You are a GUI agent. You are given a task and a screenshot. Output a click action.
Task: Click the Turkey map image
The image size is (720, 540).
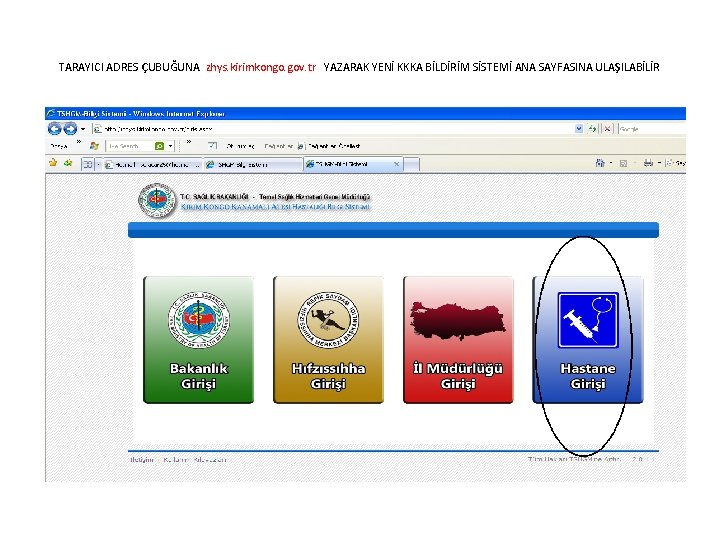click(x=458, y=321)
